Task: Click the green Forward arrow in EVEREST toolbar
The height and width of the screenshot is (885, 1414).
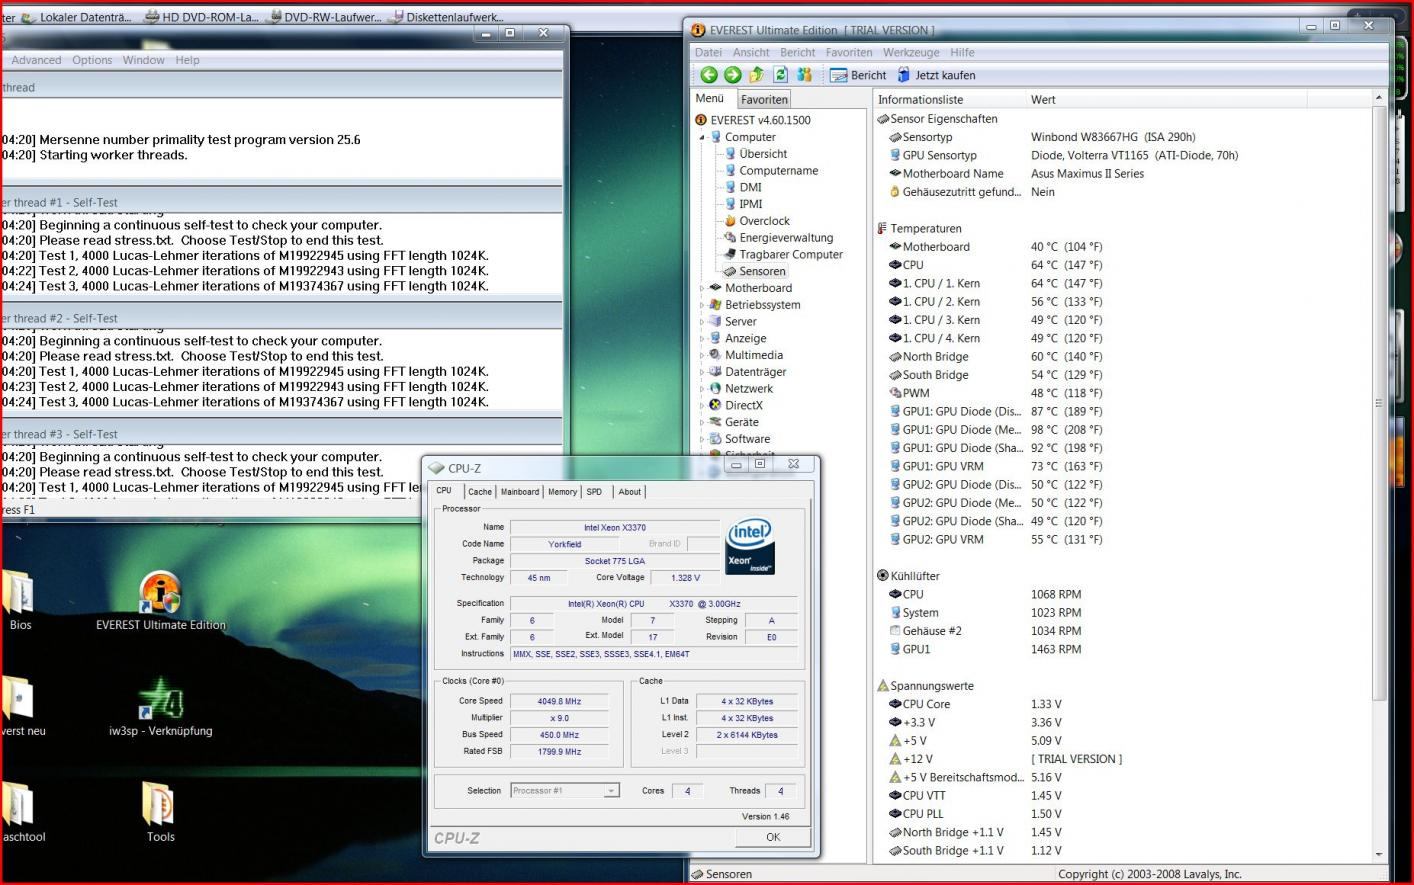Action: (732, 75)
